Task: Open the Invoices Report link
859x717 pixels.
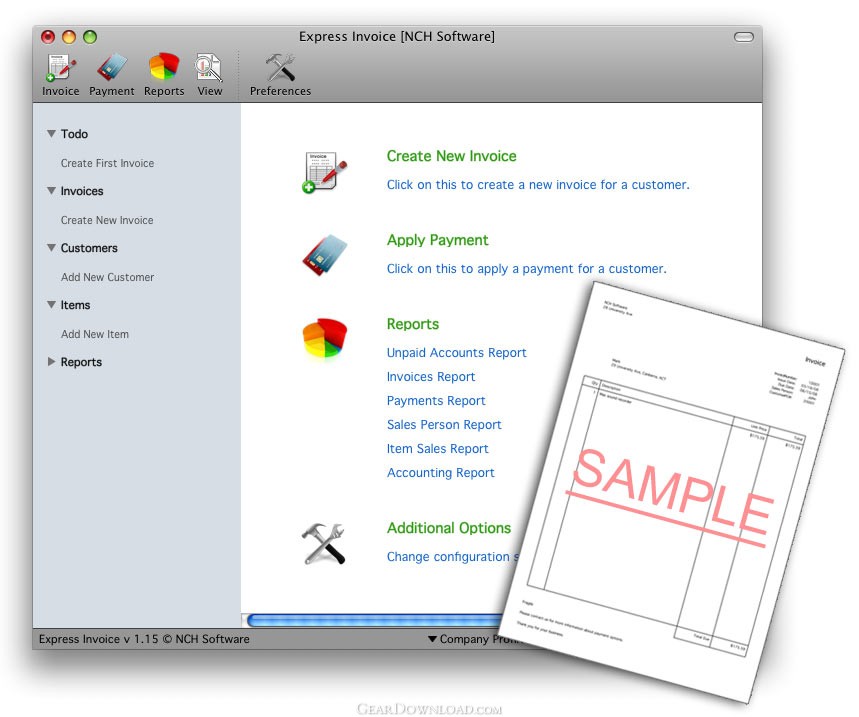Action: coord(431,377)
